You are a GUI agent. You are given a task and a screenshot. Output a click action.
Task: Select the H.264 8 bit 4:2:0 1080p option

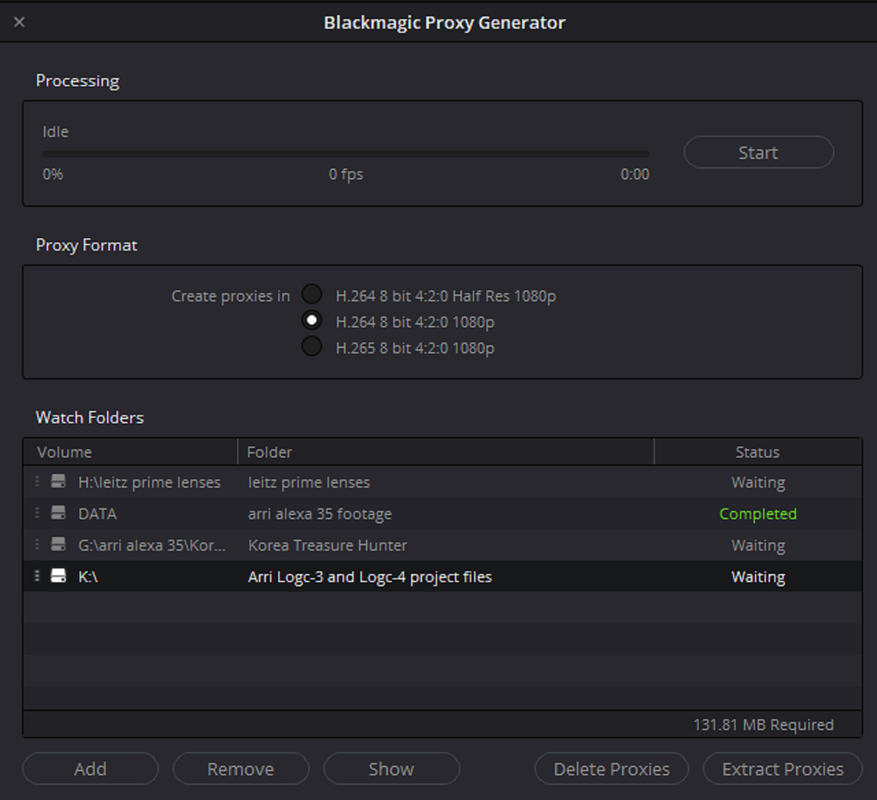313,321
